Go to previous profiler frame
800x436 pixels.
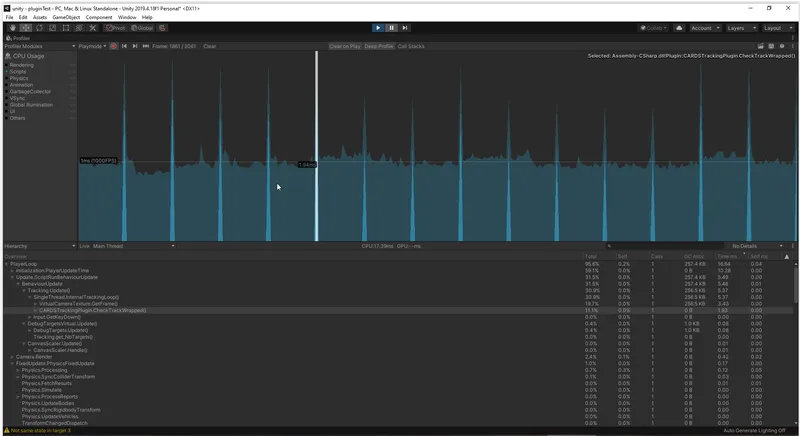point(124,46)
